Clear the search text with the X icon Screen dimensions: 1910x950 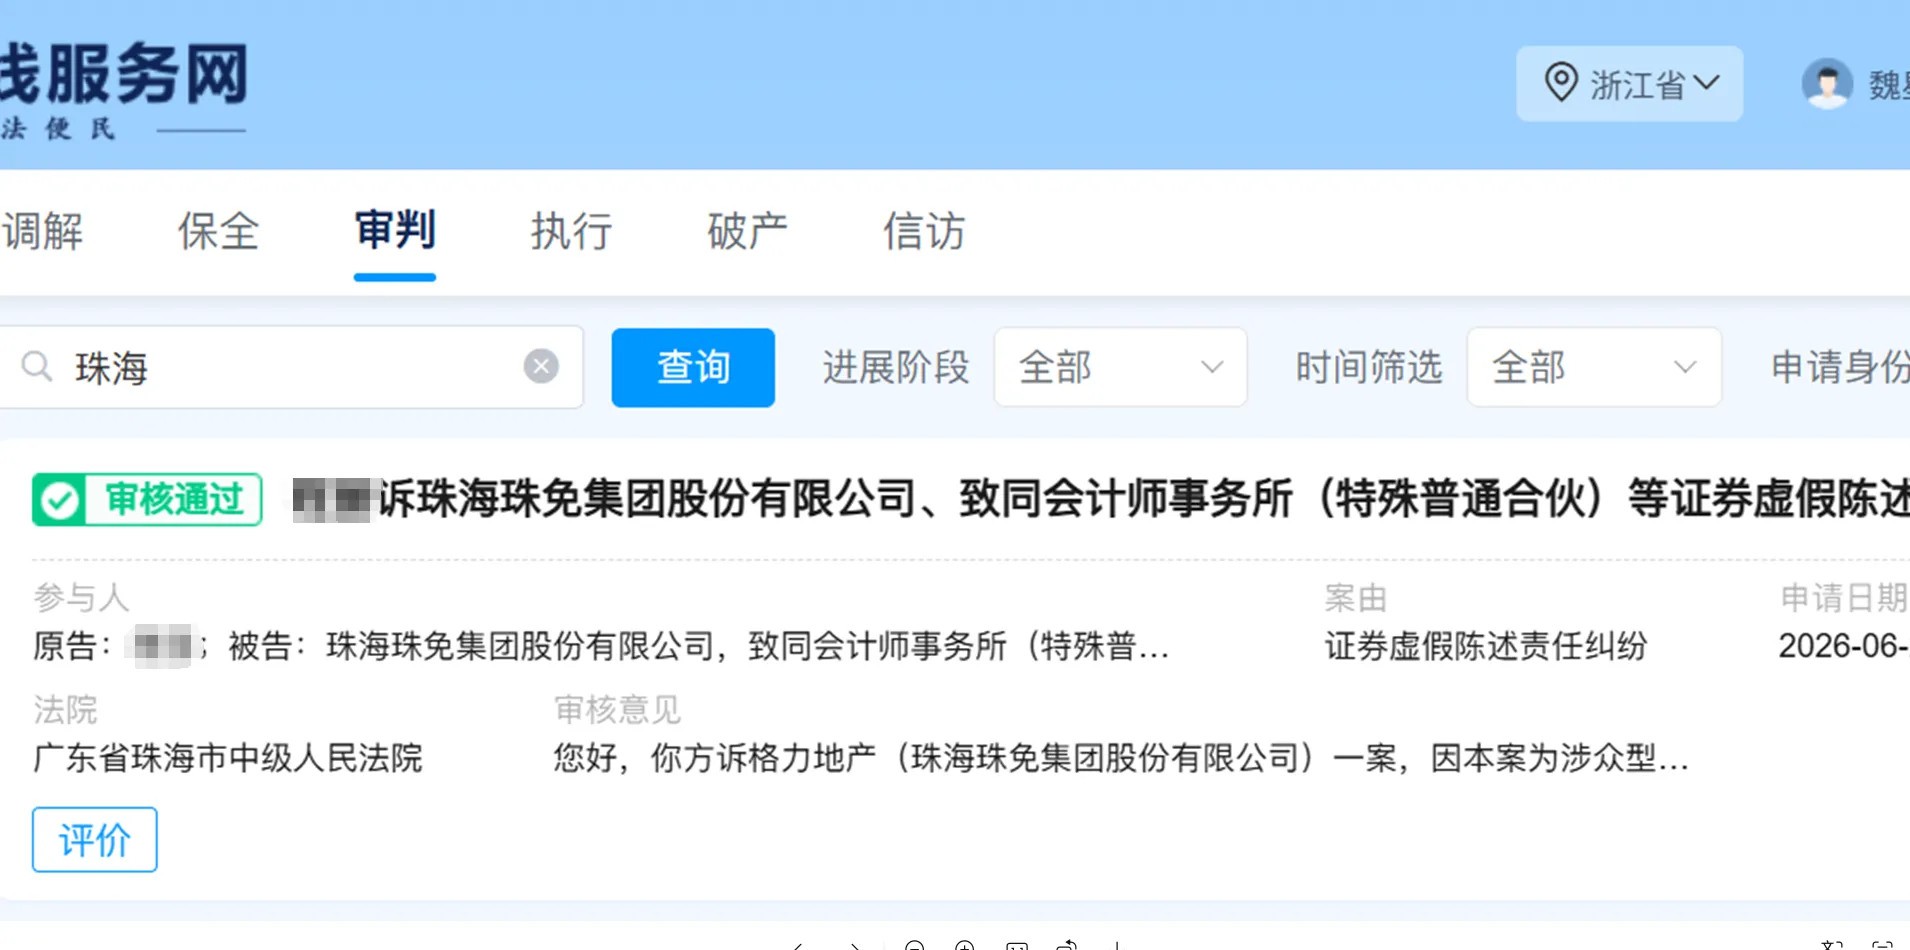pyautogui.click(x=541, y=367)
